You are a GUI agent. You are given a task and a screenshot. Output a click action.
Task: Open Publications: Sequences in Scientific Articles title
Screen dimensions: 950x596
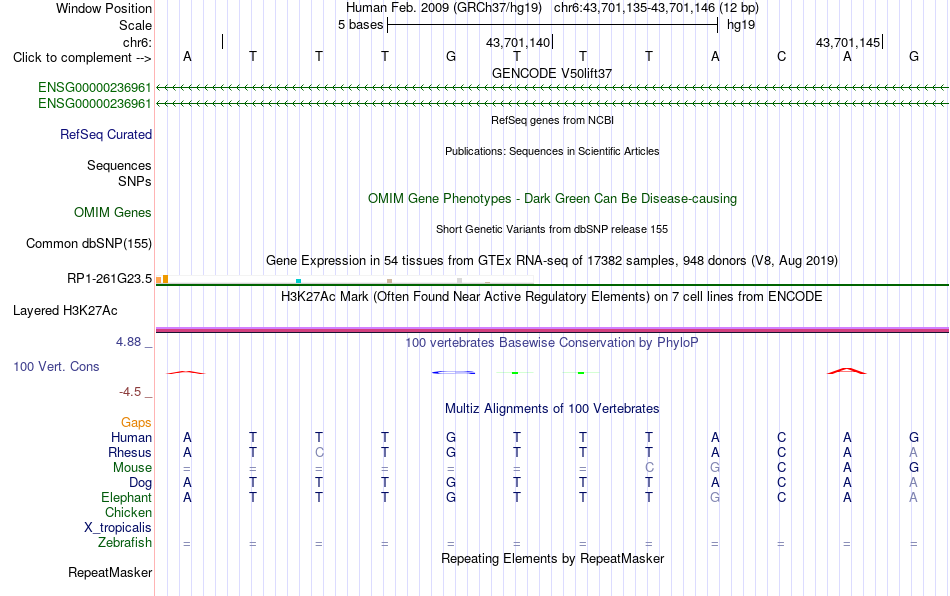pos(552,151)
